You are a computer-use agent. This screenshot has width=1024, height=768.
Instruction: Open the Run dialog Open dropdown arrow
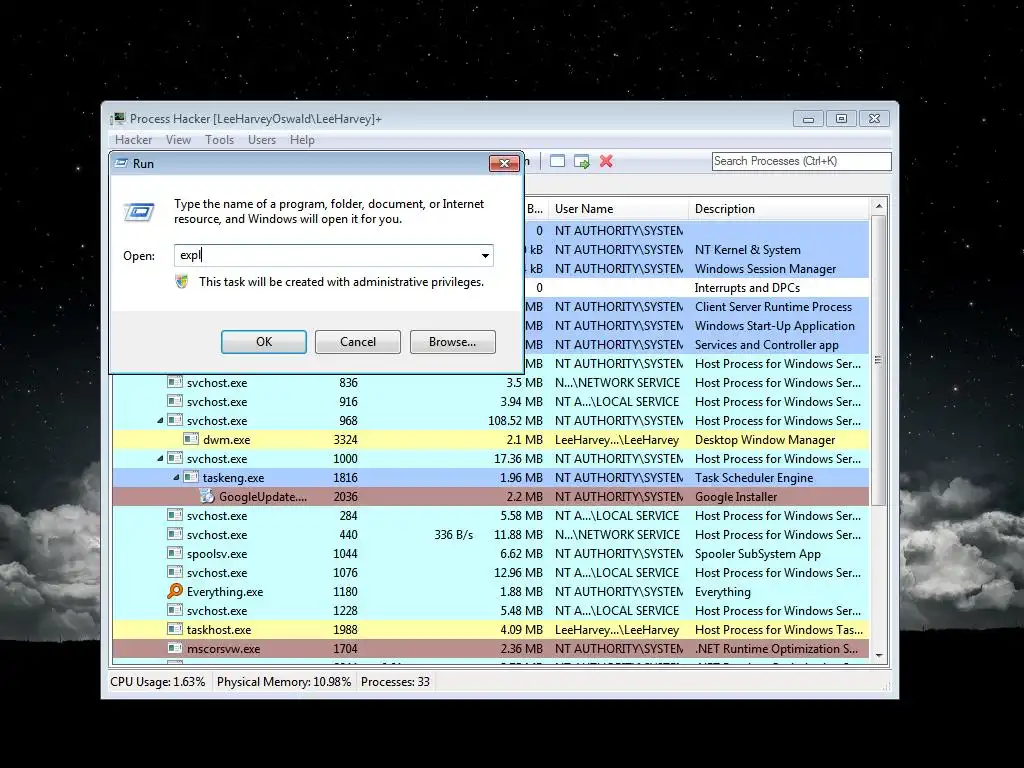coord(485,255)
